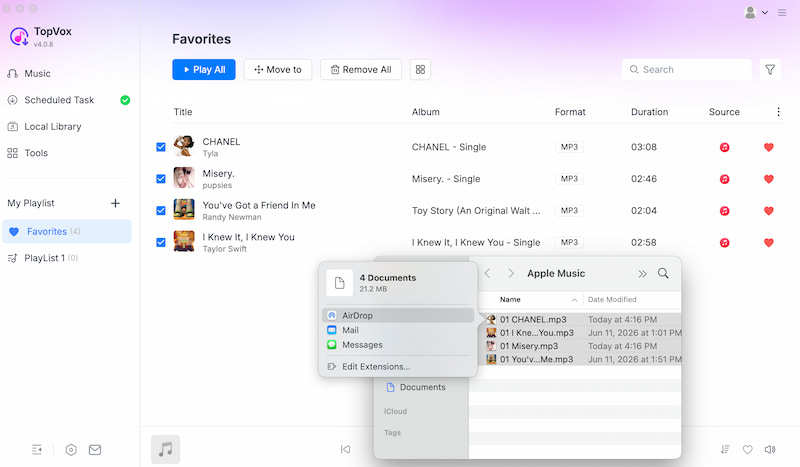800x467 pixels.
Task: Collapse the sidebar with bottom icon
Action: point(37,450)
